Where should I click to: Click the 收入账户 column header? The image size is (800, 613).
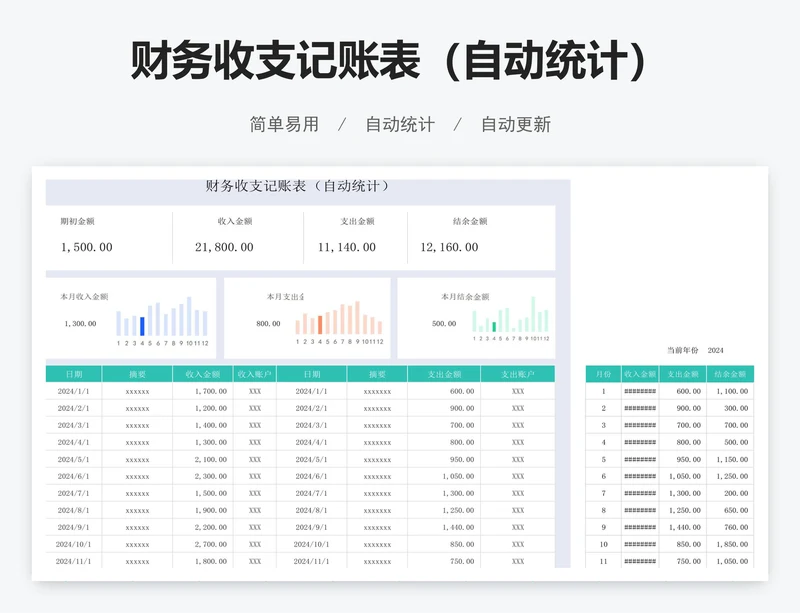pos(255,374)
